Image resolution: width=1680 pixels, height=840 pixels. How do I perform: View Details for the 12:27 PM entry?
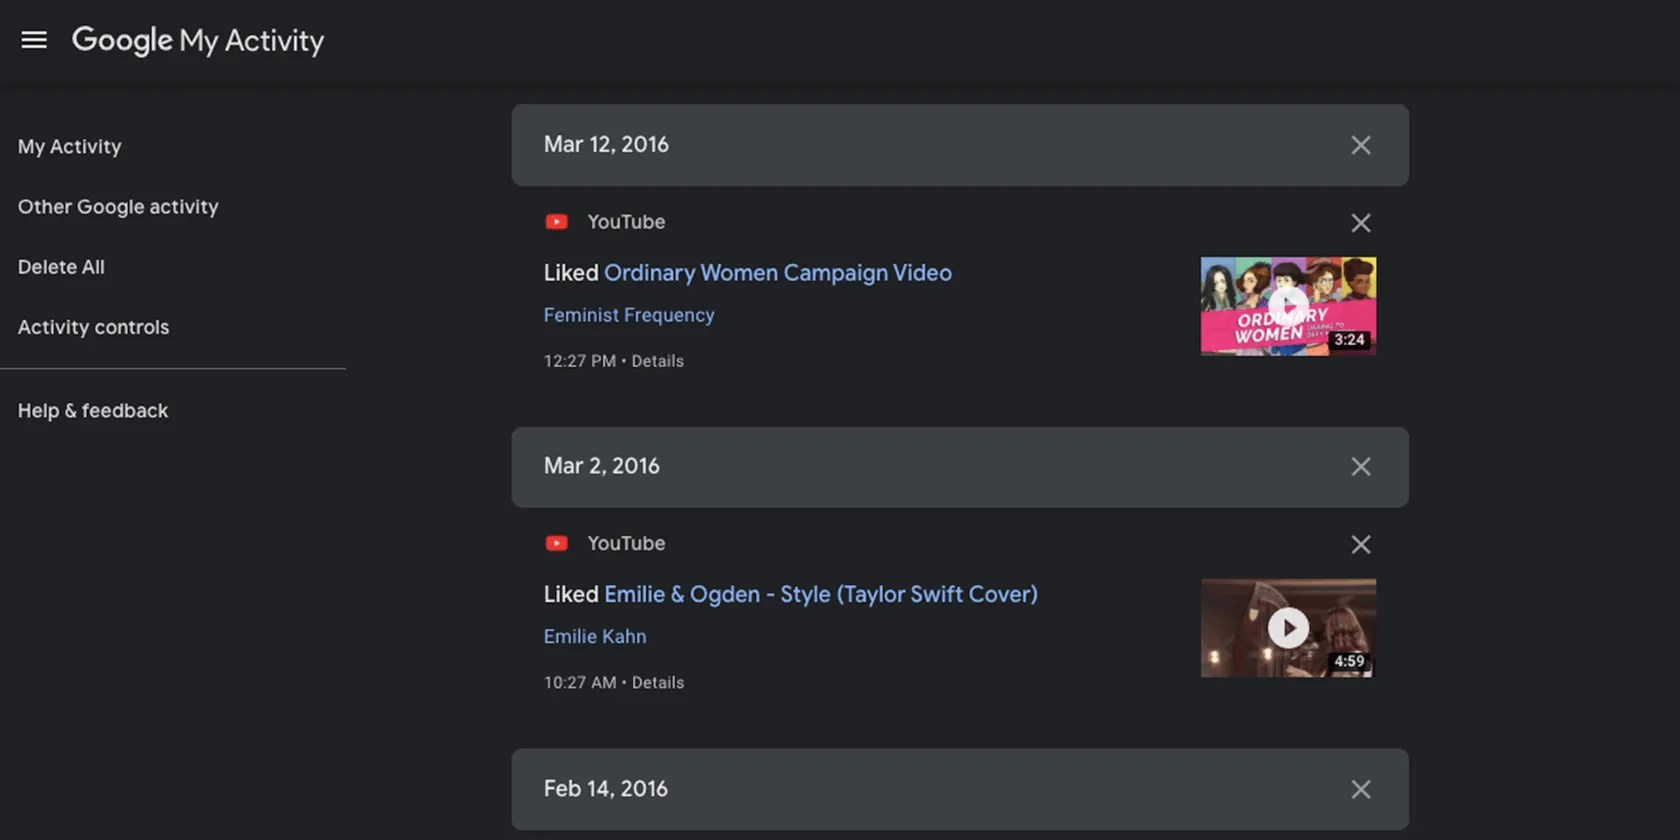(658, 361)
